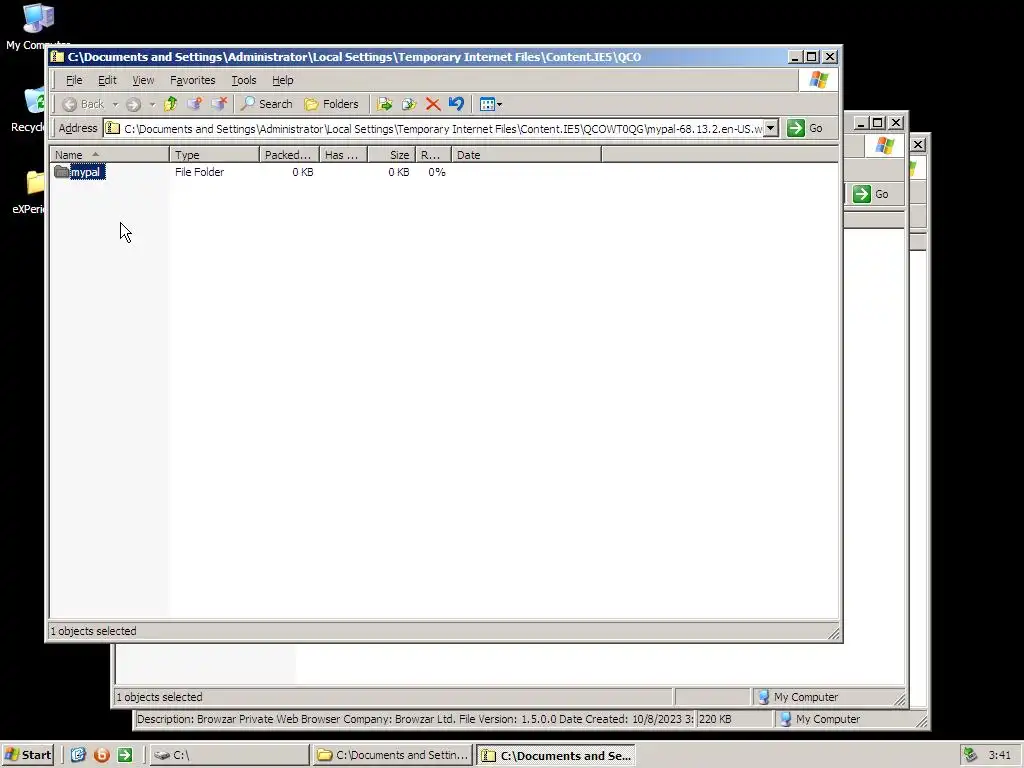Click the system tray network icon
The image size is (1024, 768).
(971, 755)
